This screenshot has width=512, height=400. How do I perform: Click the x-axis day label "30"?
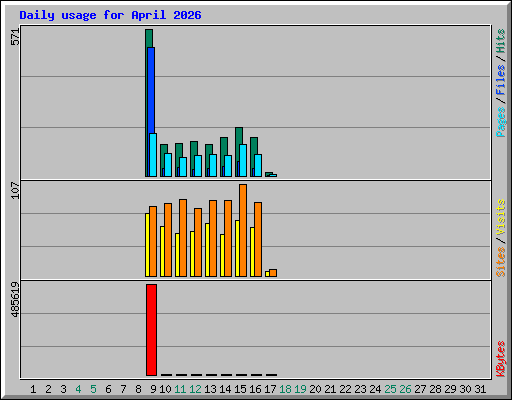pos(465,389)
